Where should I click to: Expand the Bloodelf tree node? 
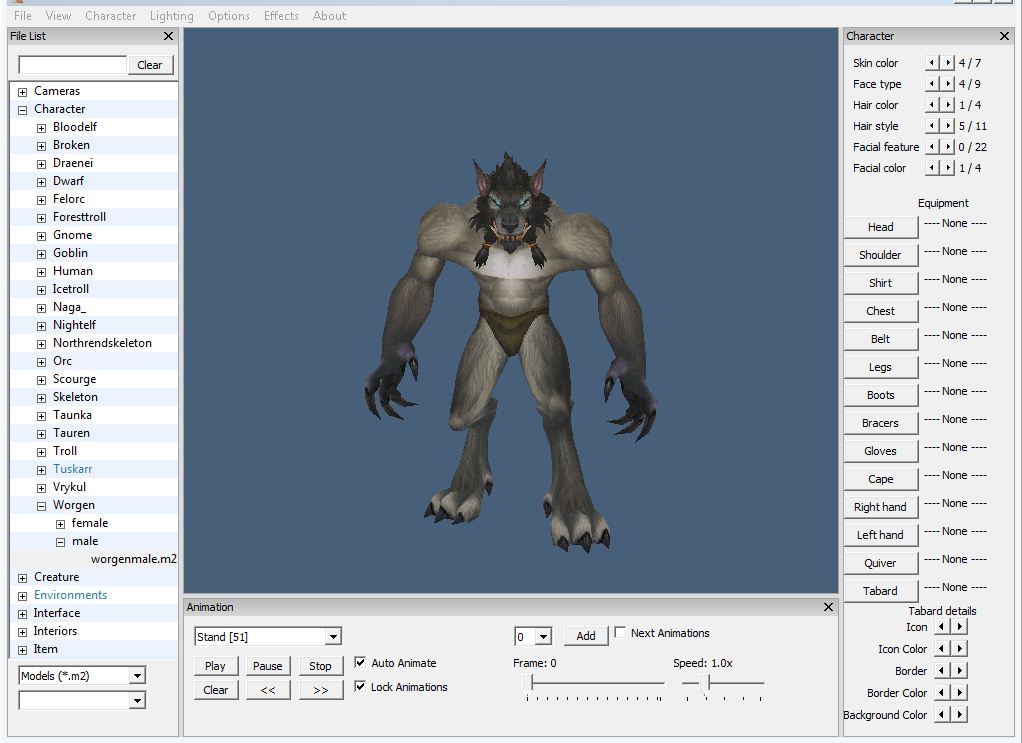click(x=42, y=128)
